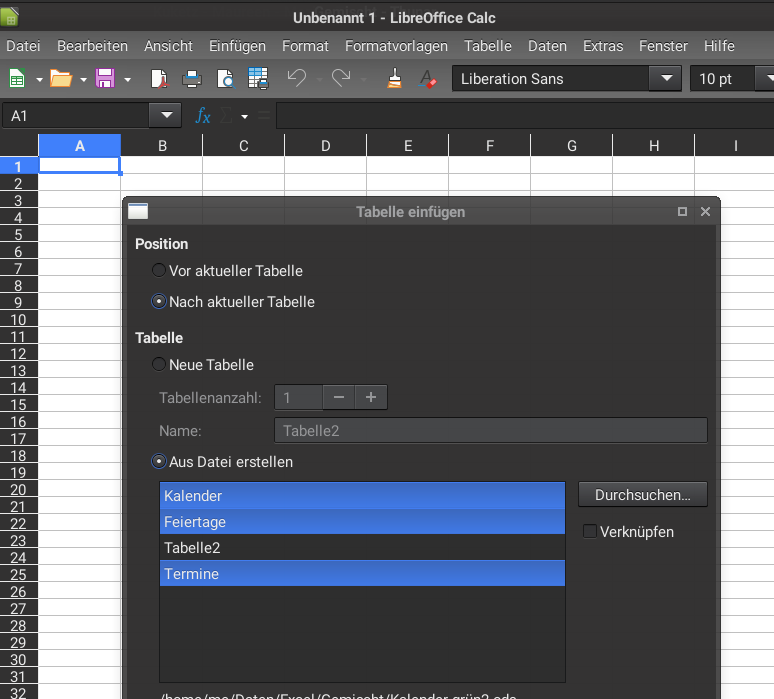This screenshot has height=699, width=774.
Task: Select the Clone Formatting paintbrush
Action: pos(394,78)
